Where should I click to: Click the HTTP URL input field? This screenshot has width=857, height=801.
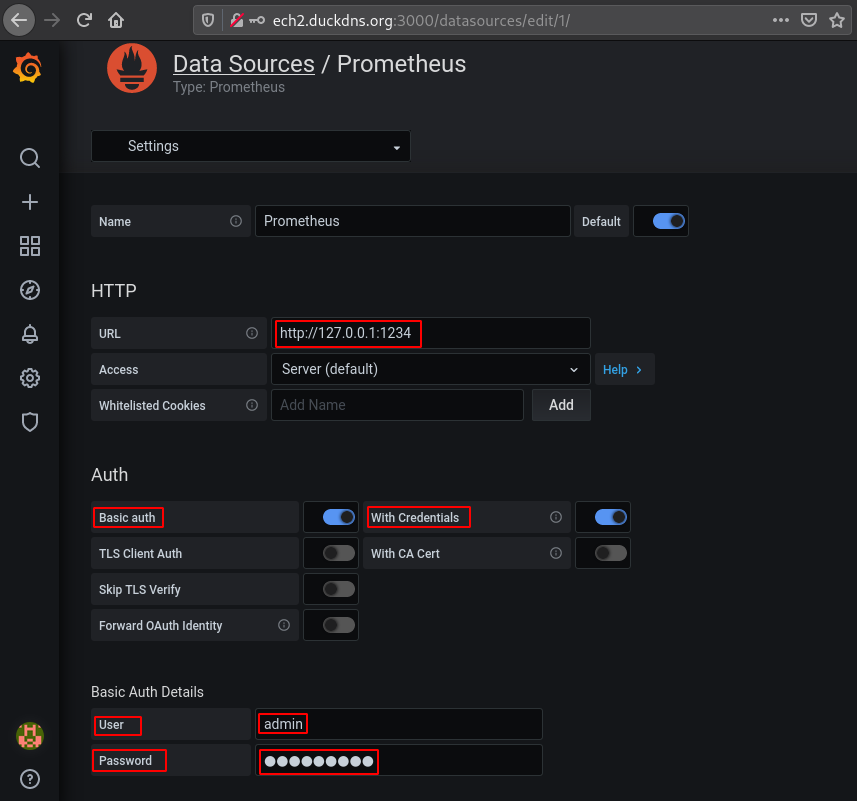pyautogui.click(x=431, y=333)
